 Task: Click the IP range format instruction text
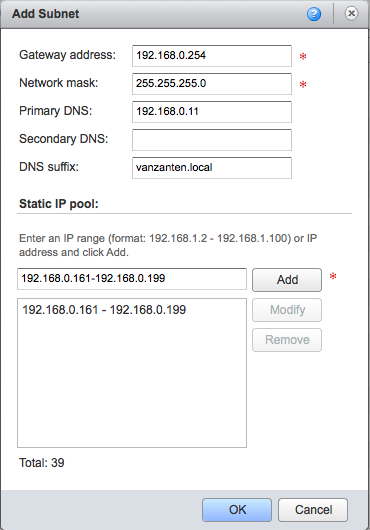pos(168,245)
